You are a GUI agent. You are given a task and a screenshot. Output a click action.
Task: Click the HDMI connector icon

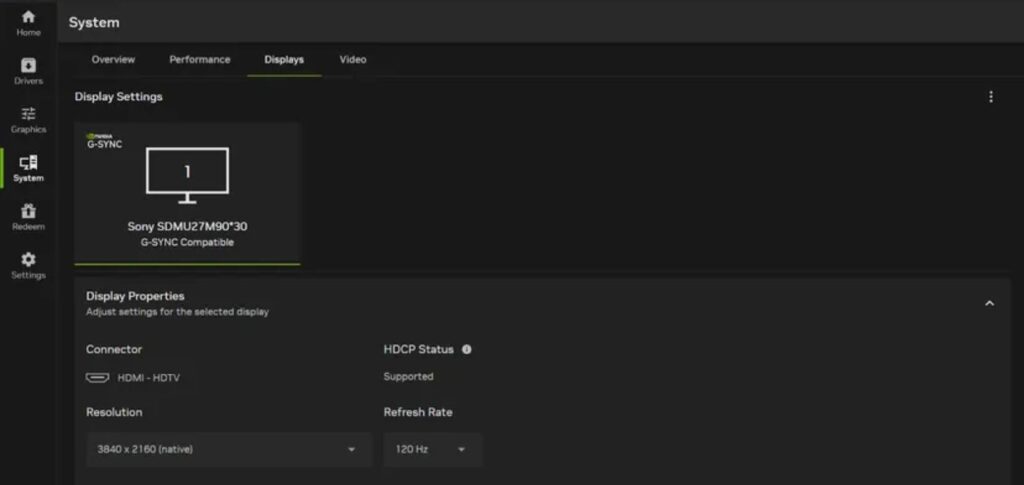pyautogui.click(x=97, y=377)
